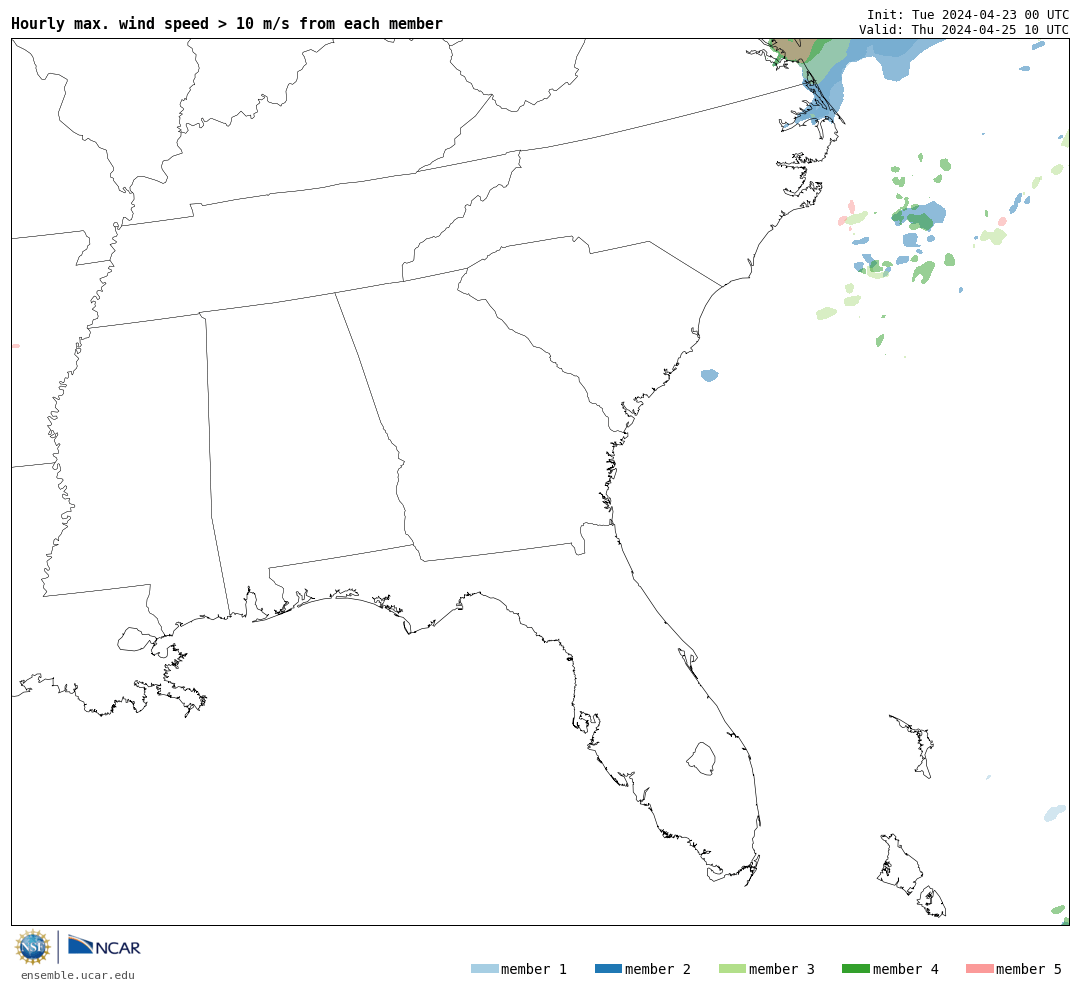Select the 'member 2' legend label
This screenshot has width=1080, height=988.
[658, 969]
